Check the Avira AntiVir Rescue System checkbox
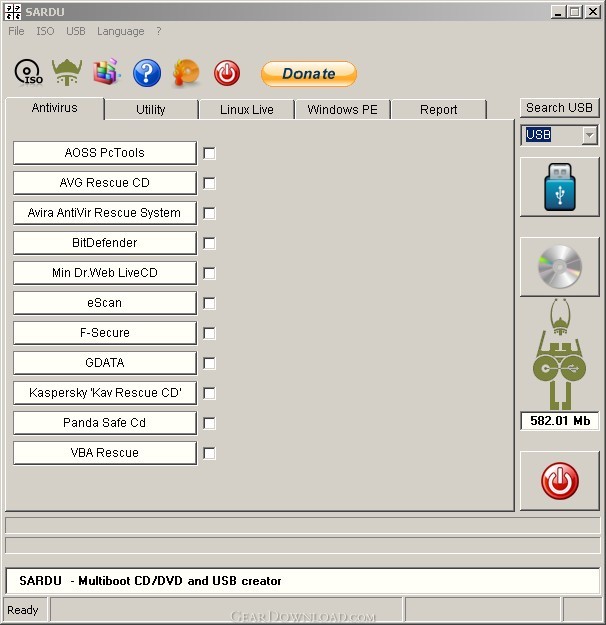 pos(209,213)
